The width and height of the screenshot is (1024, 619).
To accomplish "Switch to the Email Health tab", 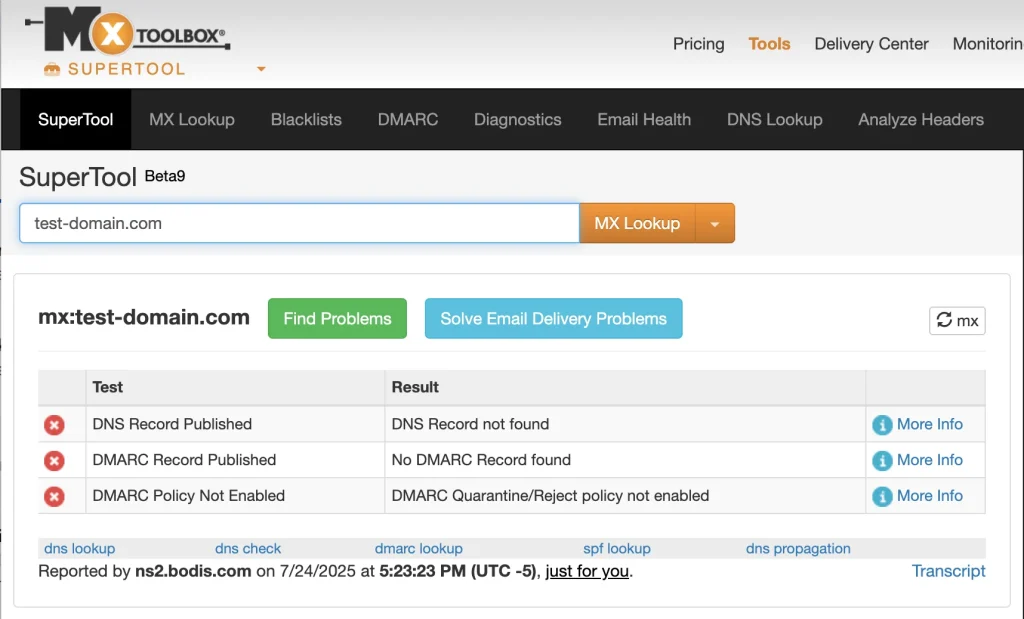I will click(644, 119).
